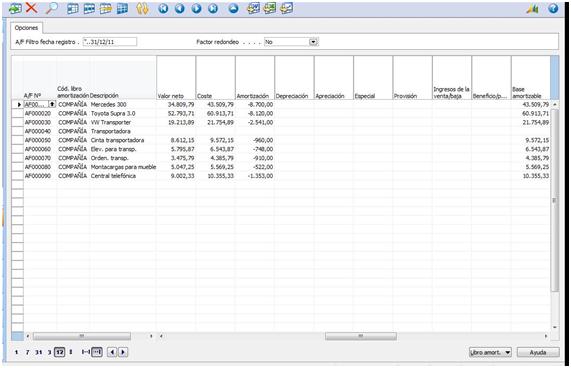Toggle the balance-at-date button
Screen dimensions: 571x368
coord(97,352)
